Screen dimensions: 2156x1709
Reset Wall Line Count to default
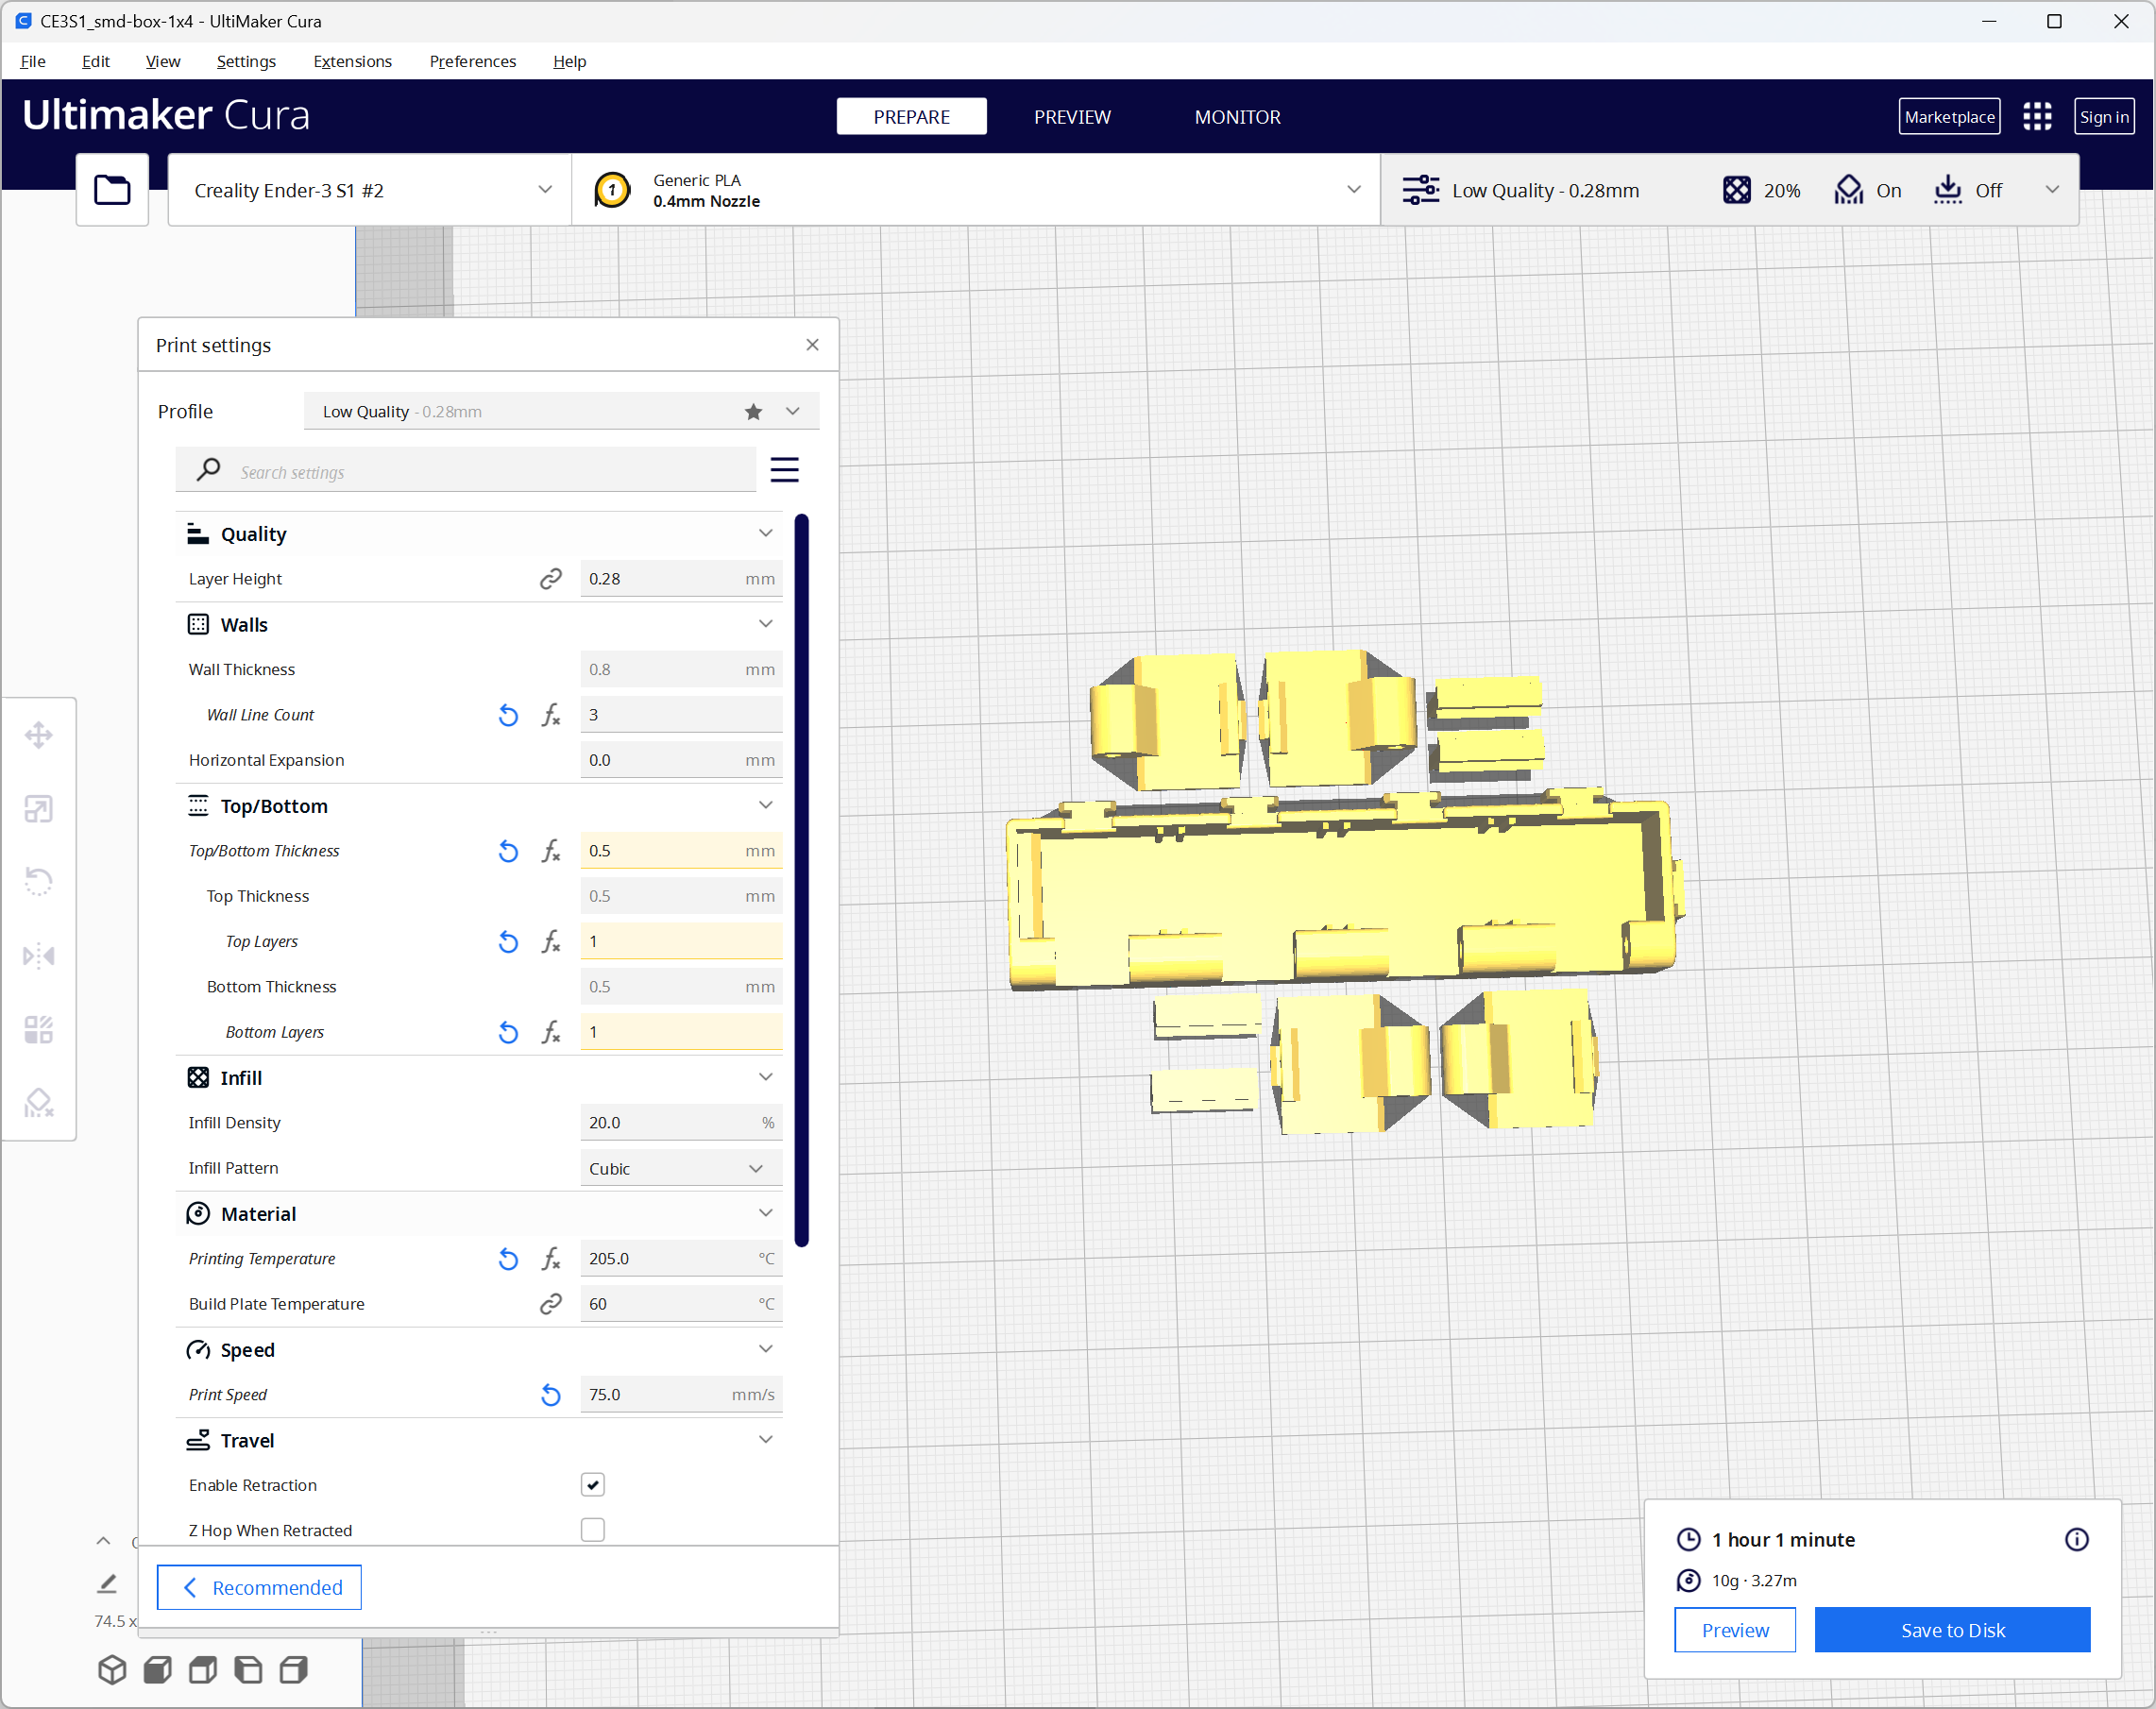[x=508, y=715]
